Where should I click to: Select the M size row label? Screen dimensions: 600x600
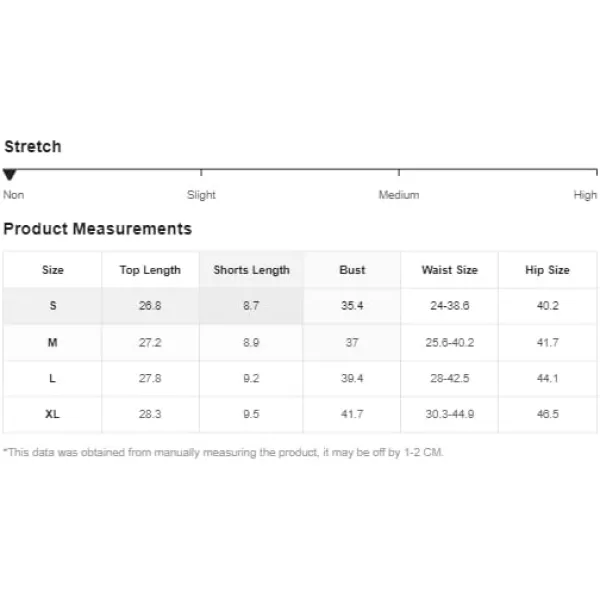pos(53,342)
